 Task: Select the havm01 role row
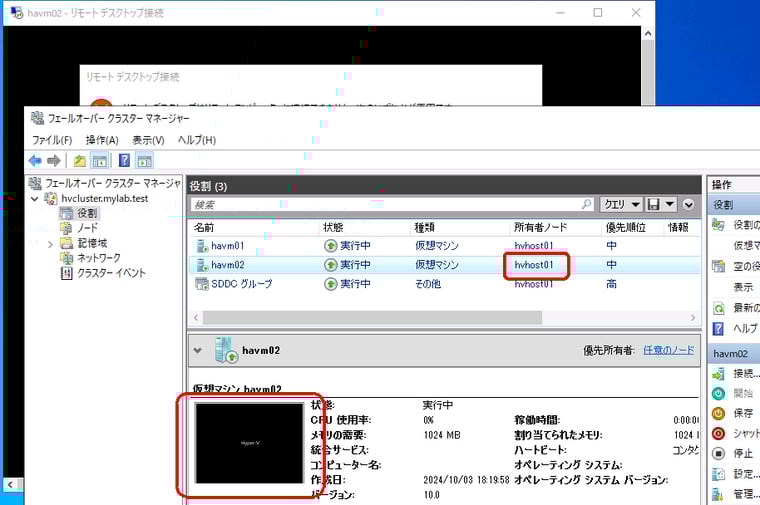pyautogui.click(x=444, y=246)
